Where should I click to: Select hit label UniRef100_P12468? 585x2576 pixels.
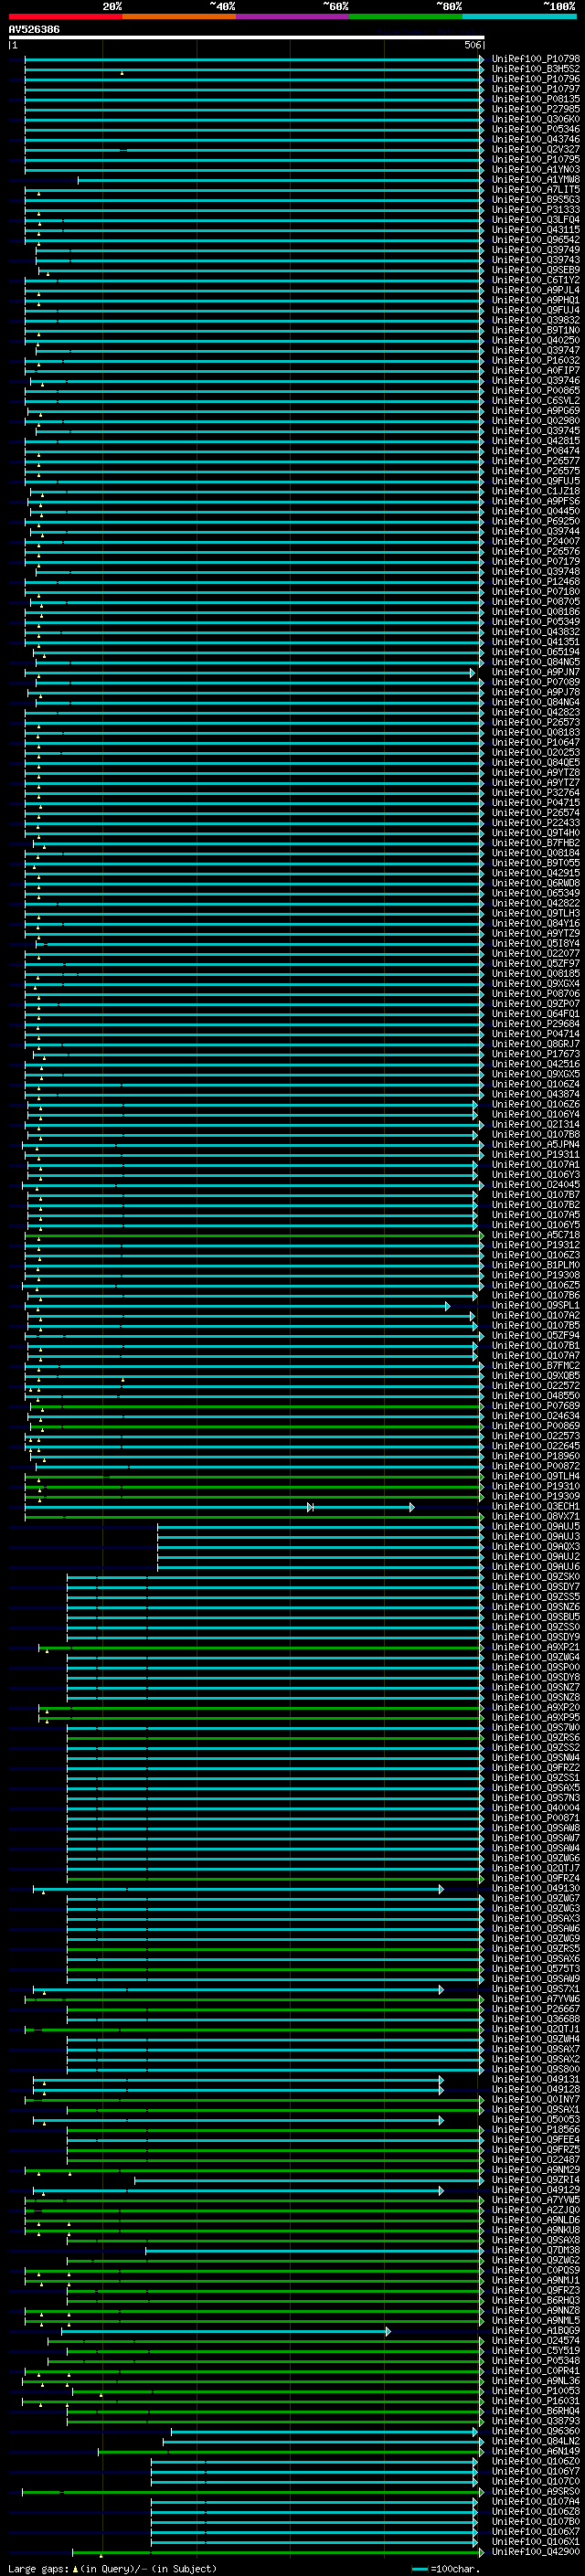point(536,581)
